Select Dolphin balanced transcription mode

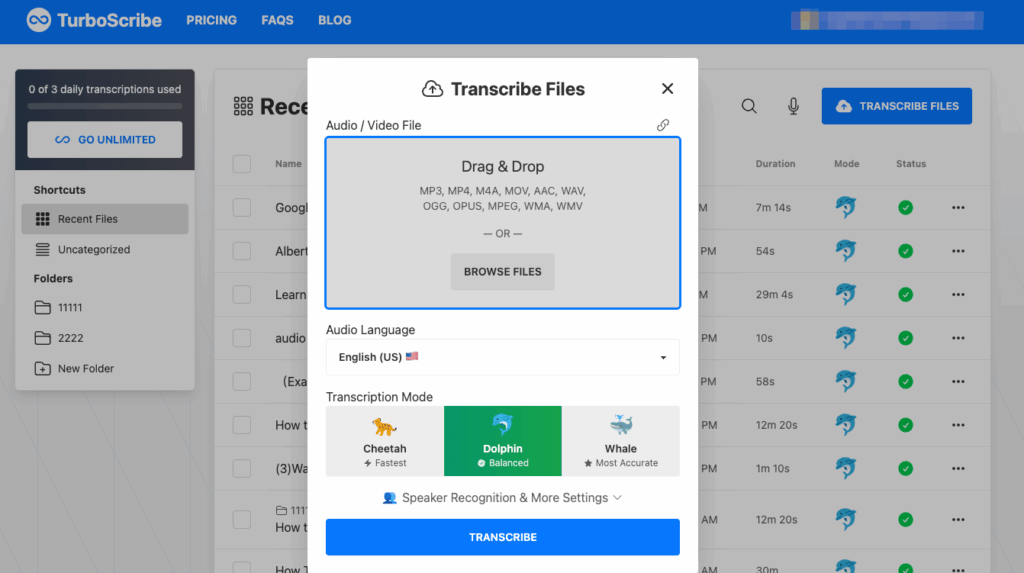point(503,441)
